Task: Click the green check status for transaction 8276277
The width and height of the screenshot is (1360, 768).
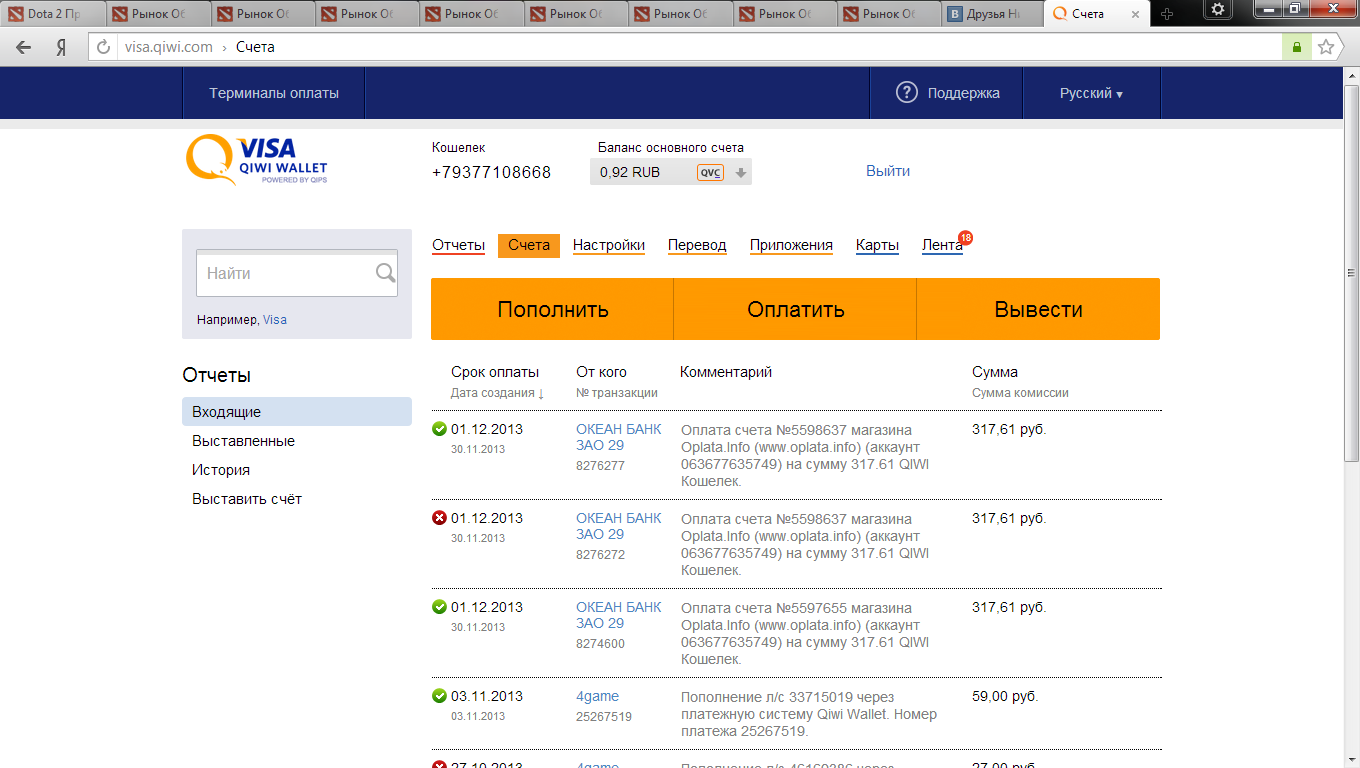Action: click(439, 429)
